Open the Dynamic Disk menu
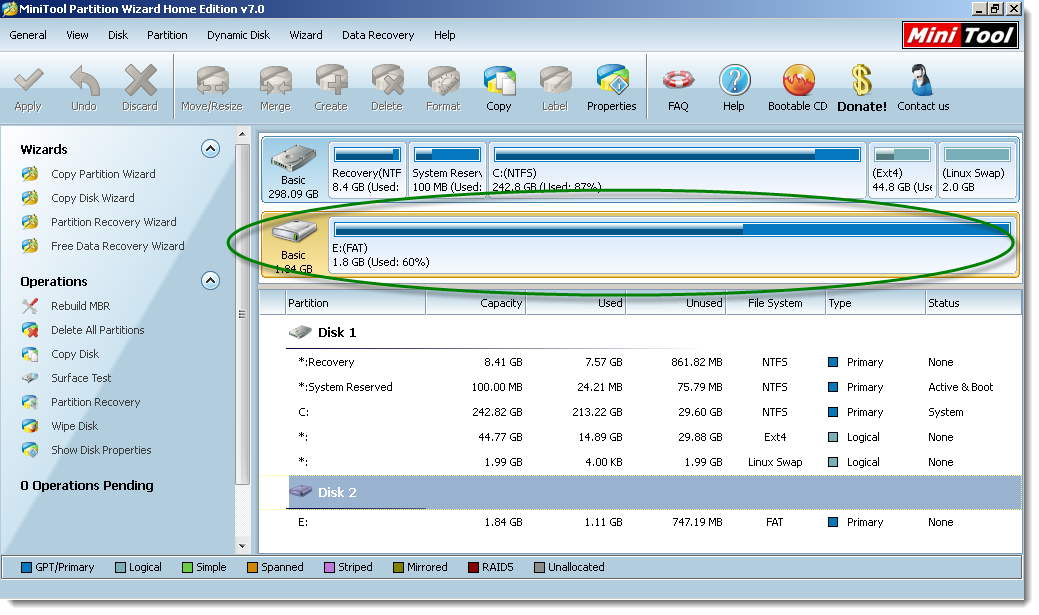Image resolution: width=1039 pixels, height=615 pixels. [x=239, y=35]
